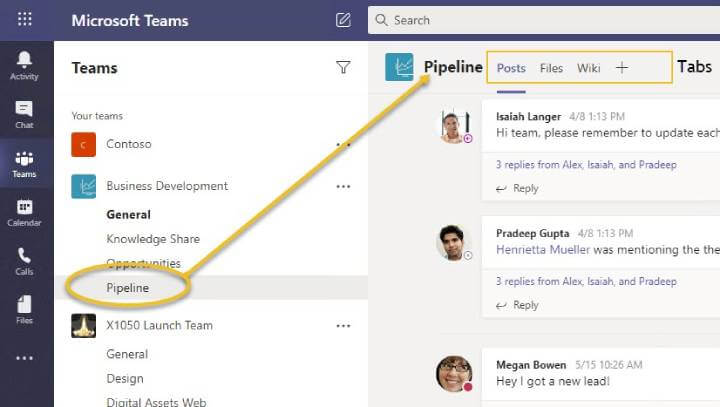
Task: Click the Henrietta Mueller mention
Action: click(x=543, y=249)
